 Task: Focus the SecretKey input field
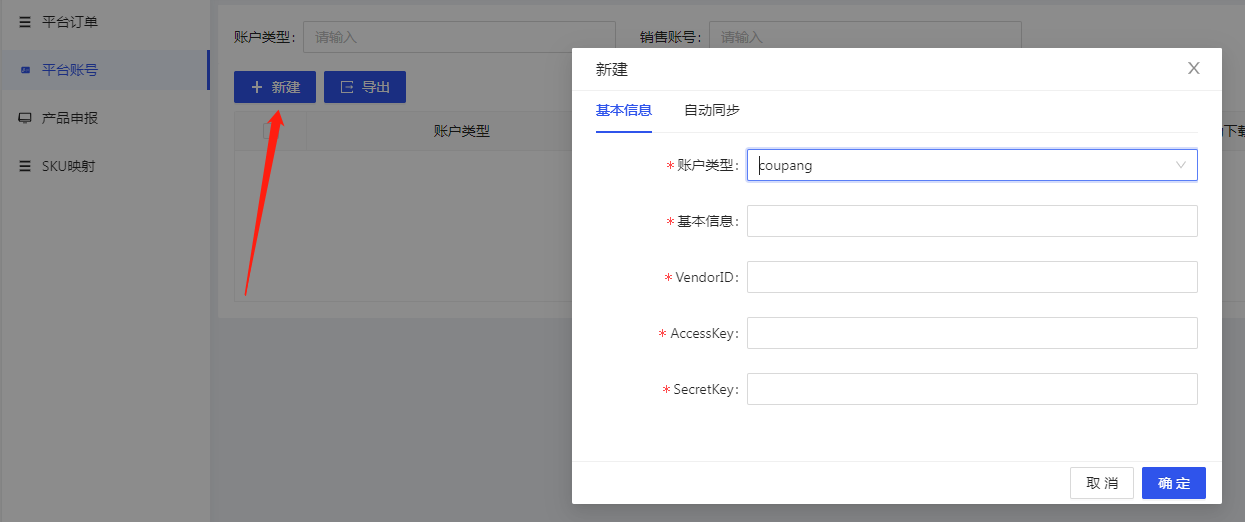(x=972, y=389)
